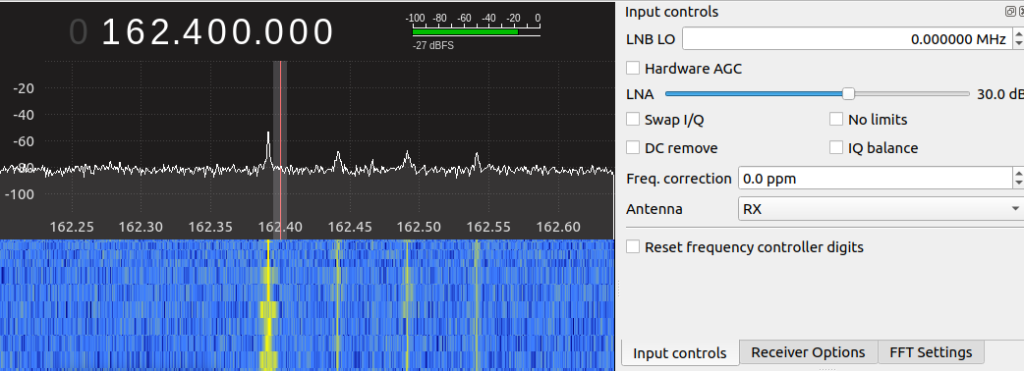This screenshot has height=371, width=1024.
Task: Turn on IQ balance
Action: (836, 148)
